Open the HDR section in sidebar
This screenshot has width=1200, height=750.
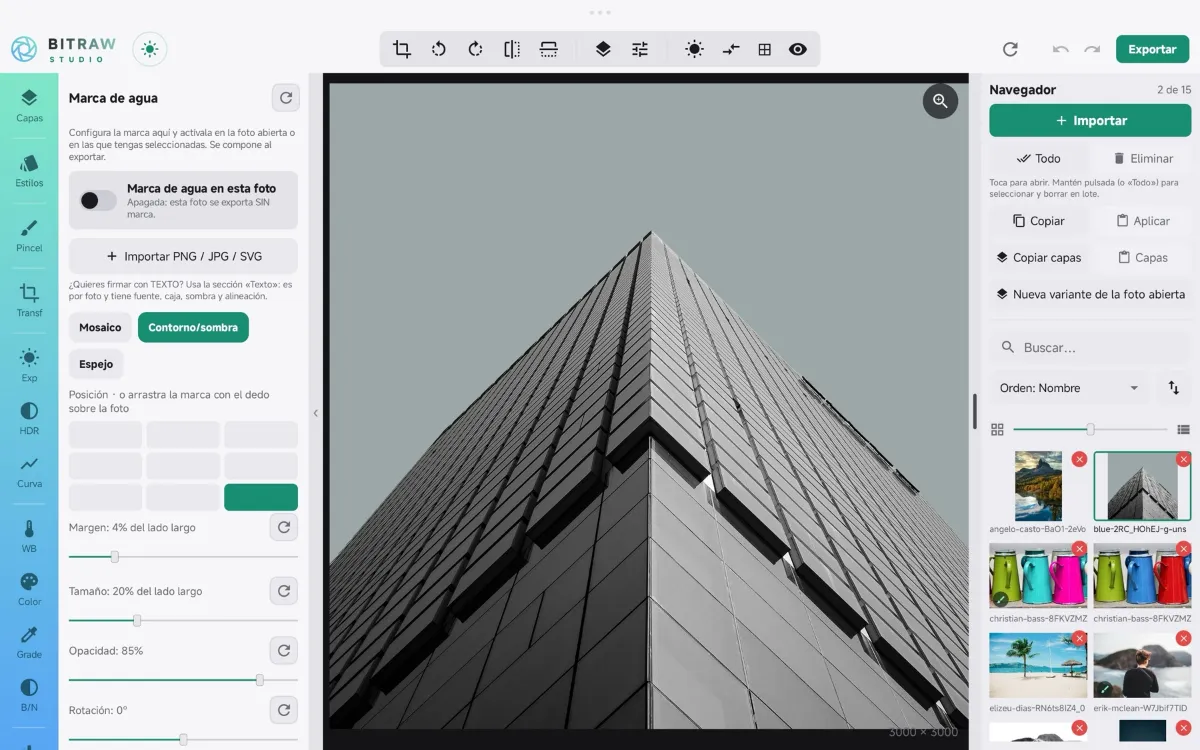click(x=29, y=418)
